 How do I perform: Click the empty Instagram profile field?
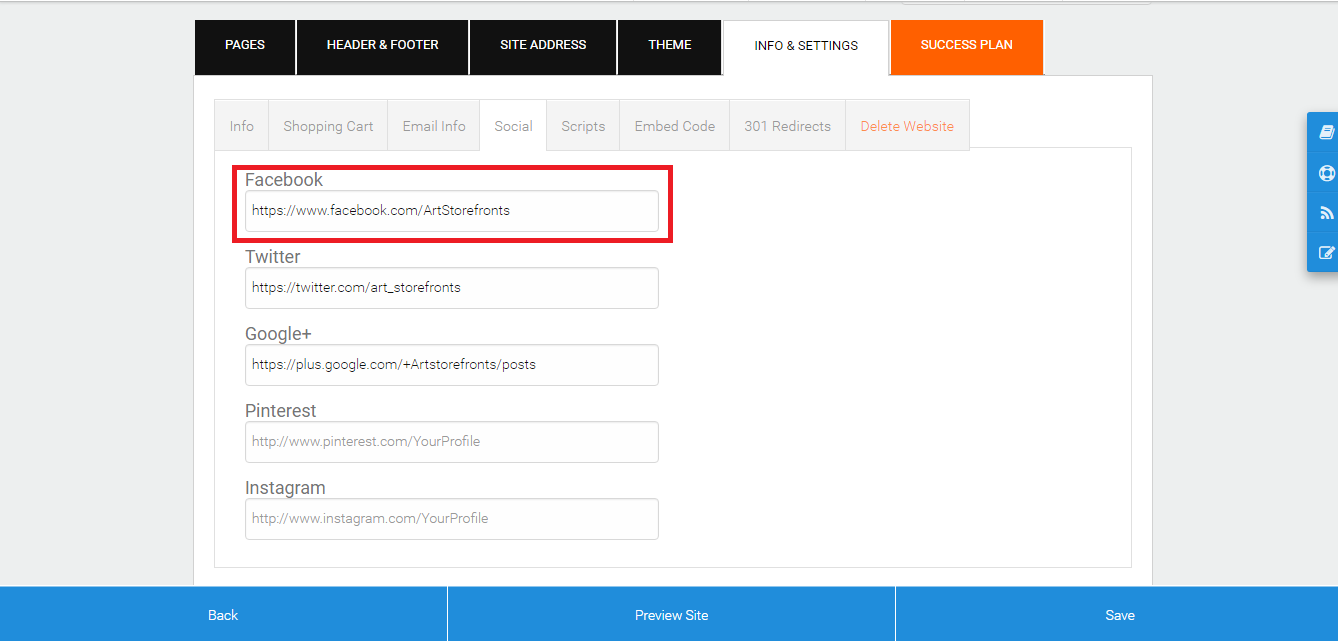coord(452,518)
